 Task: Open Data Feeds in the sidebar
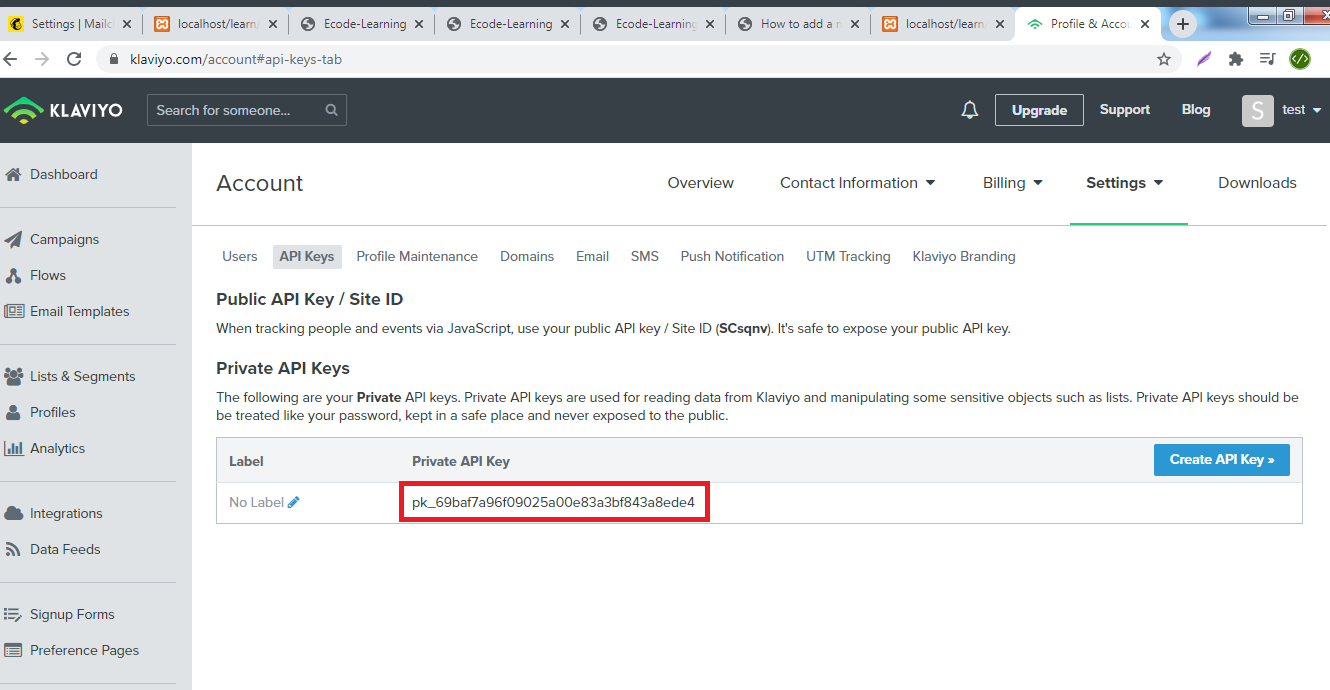click(x=65, y=549)
